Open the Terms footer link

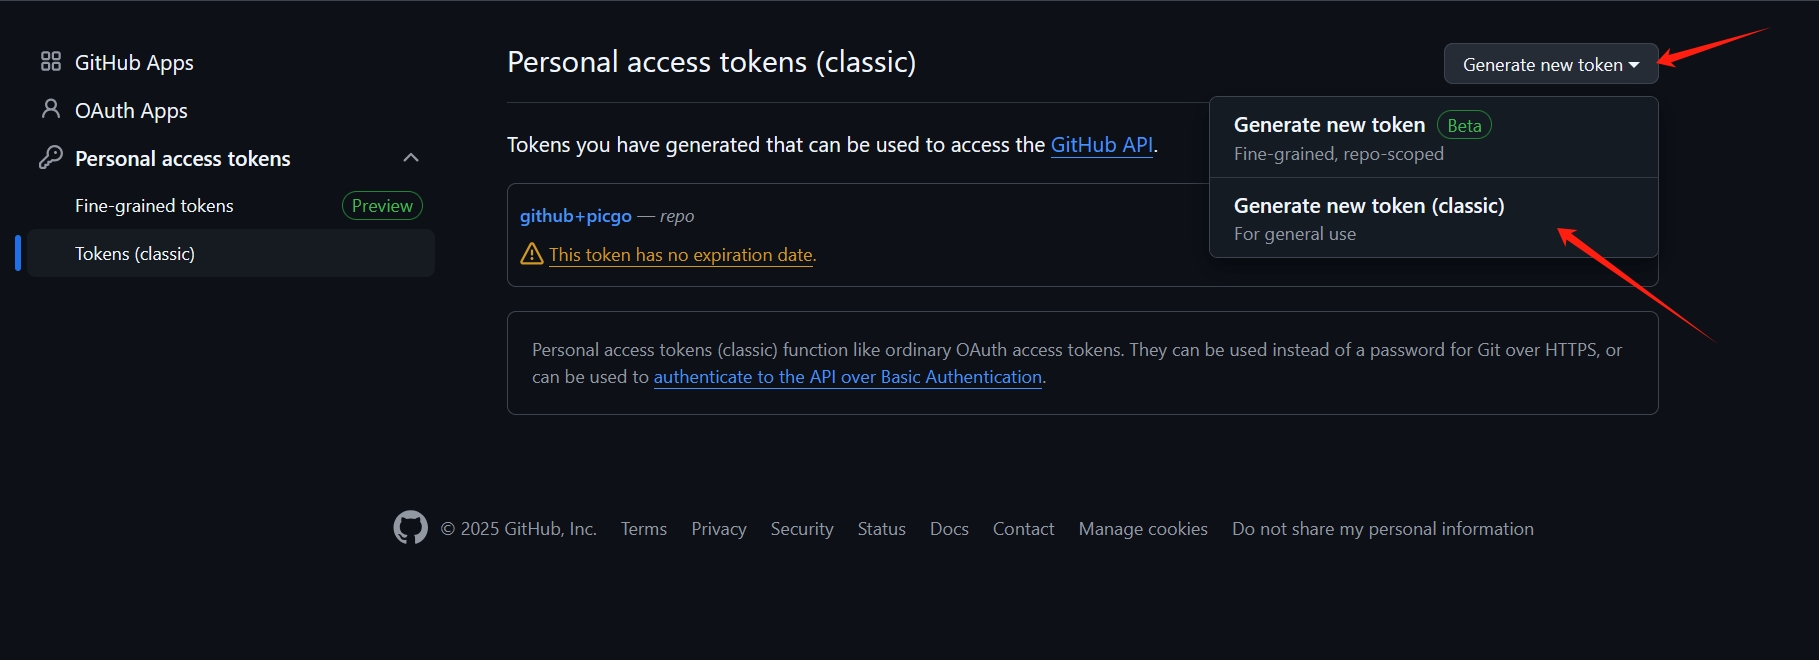644,529
